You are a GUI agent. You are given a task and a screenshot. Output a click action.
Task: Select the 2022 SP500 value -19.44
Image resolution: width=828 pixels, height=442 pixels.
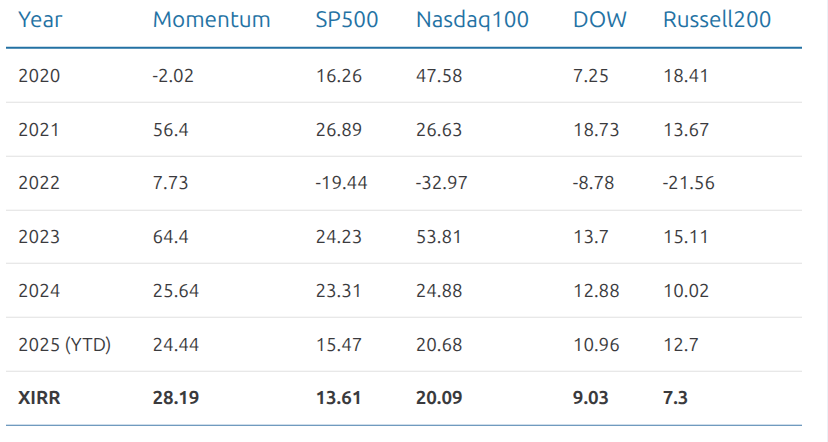point(341,183)
